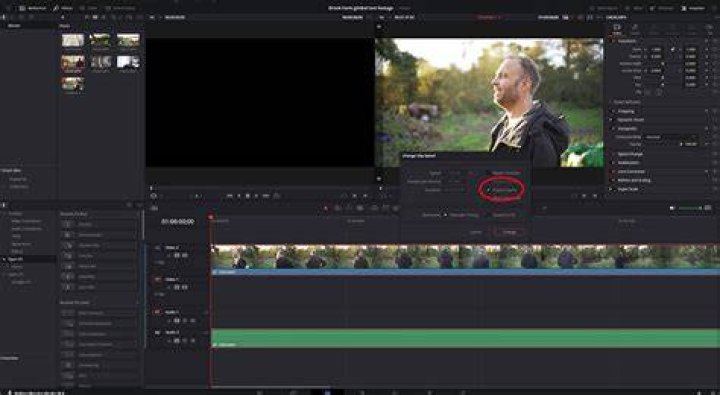Select the last media pool clip thumbnail

point(73,85)
